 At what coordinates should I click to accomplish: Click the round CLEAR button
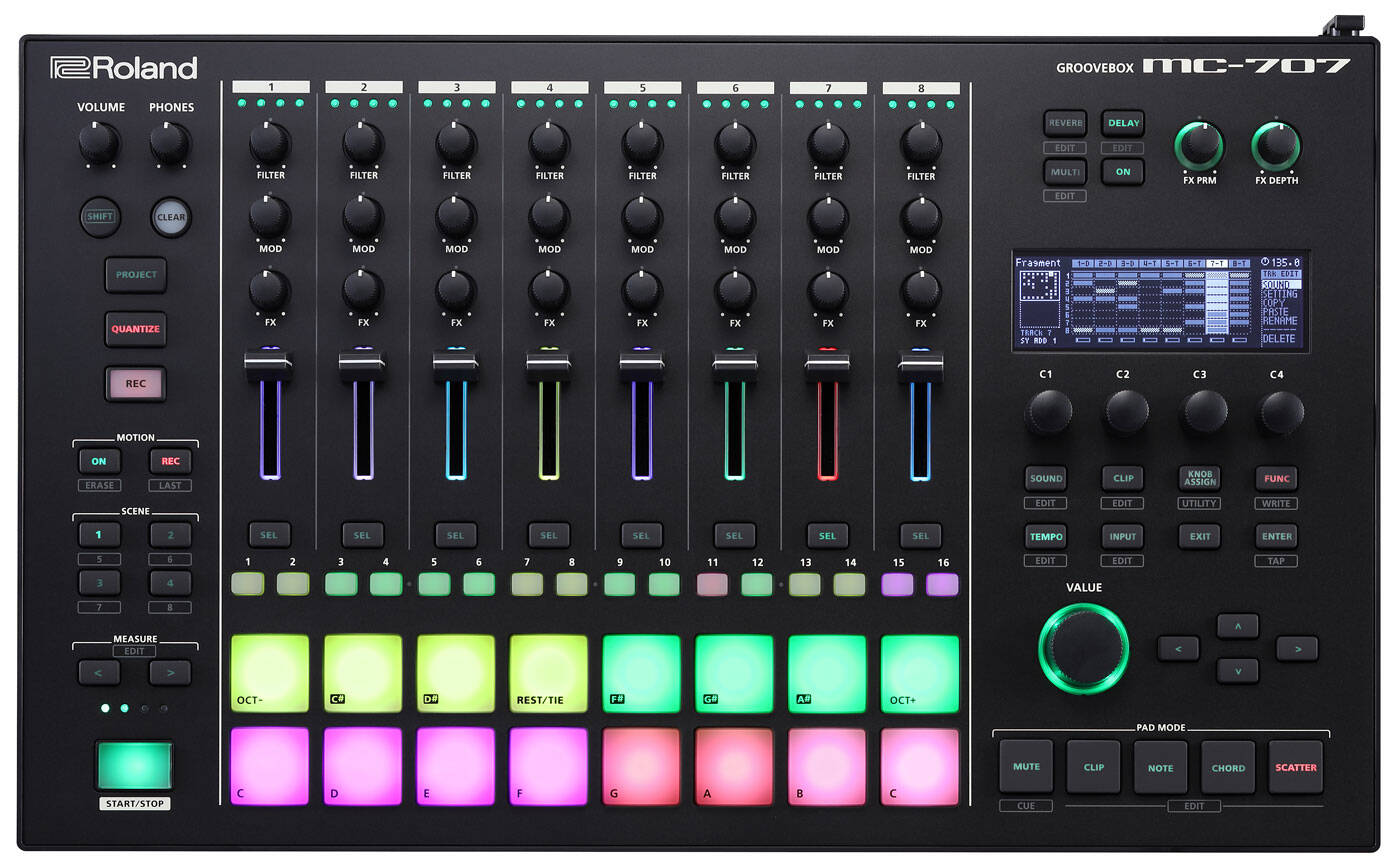[171, 216]
